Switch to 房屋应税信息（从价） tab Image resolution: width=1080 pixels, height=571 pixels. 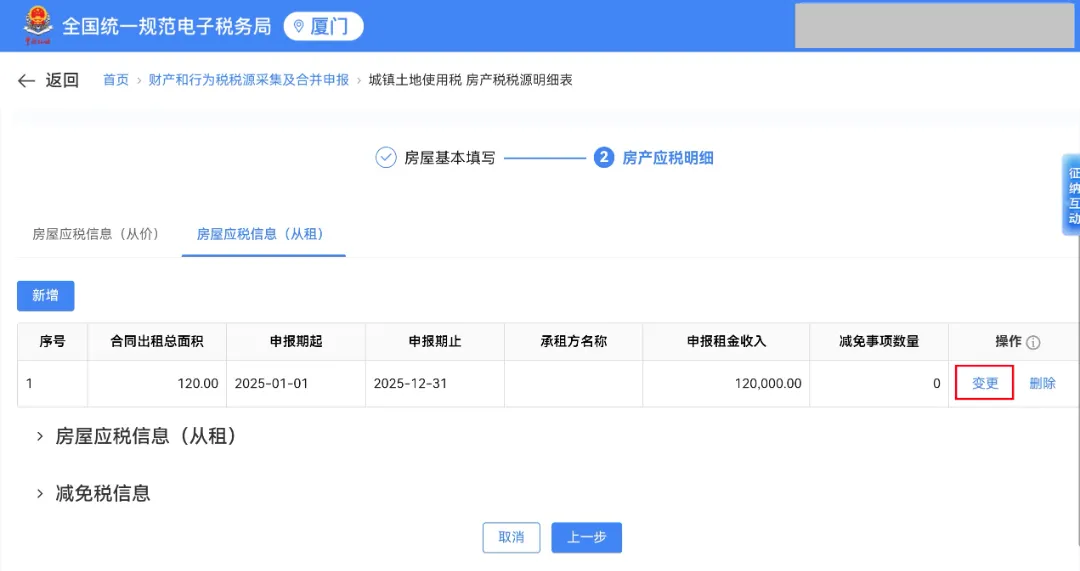(x=96, y=234)
